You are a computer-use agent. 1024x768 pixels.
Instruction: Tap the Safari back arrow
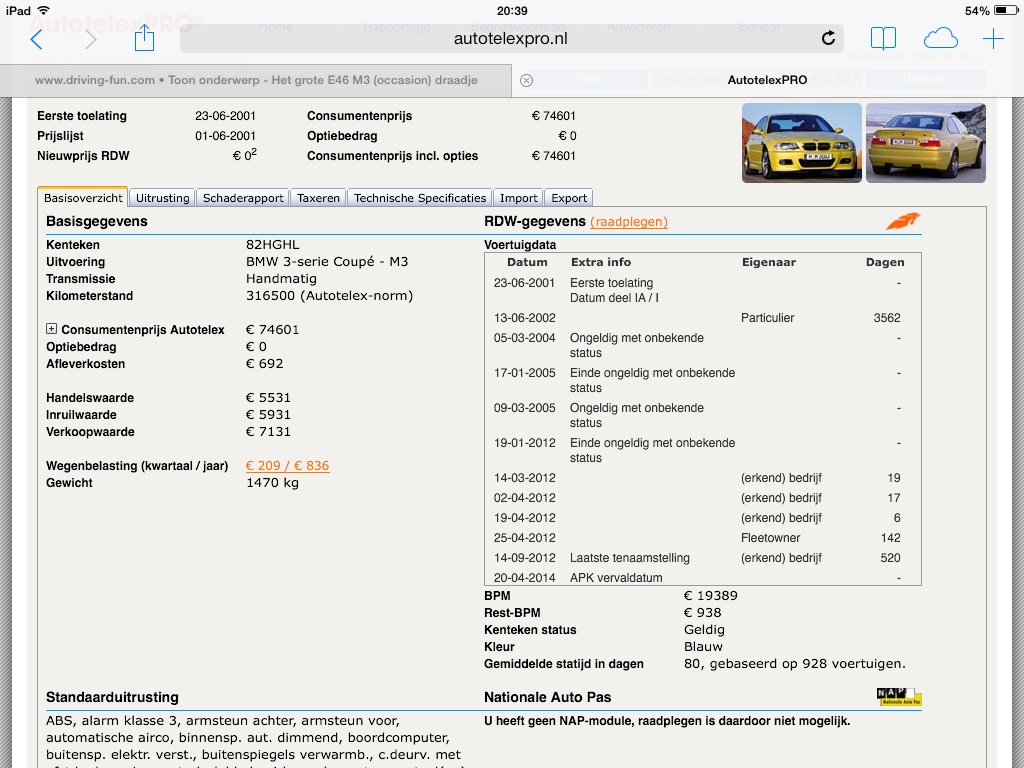37,39
